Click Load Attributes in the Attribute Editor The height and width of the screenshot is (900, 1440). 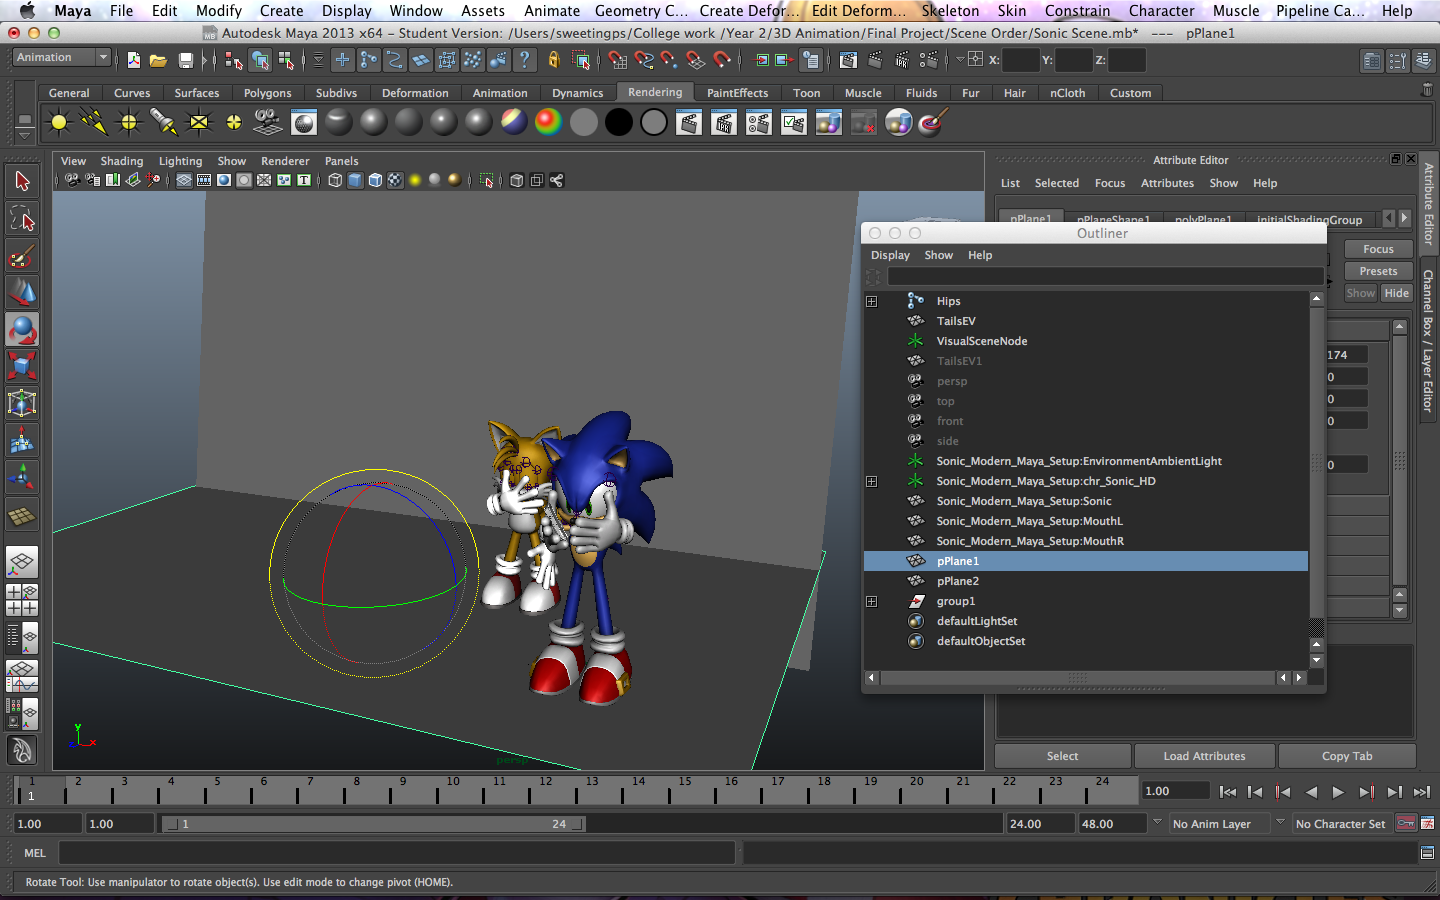1204,756
